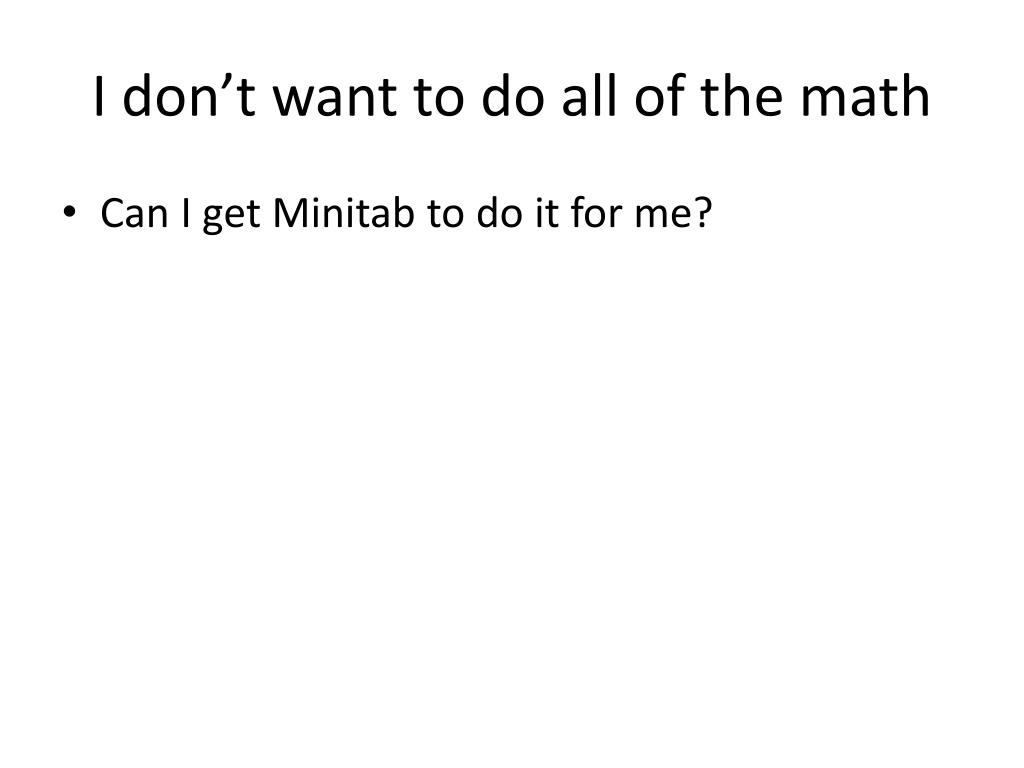Click the word "want" in the title
The image size is (1024, 768).
pyautogui.click(x=335, y=99)
